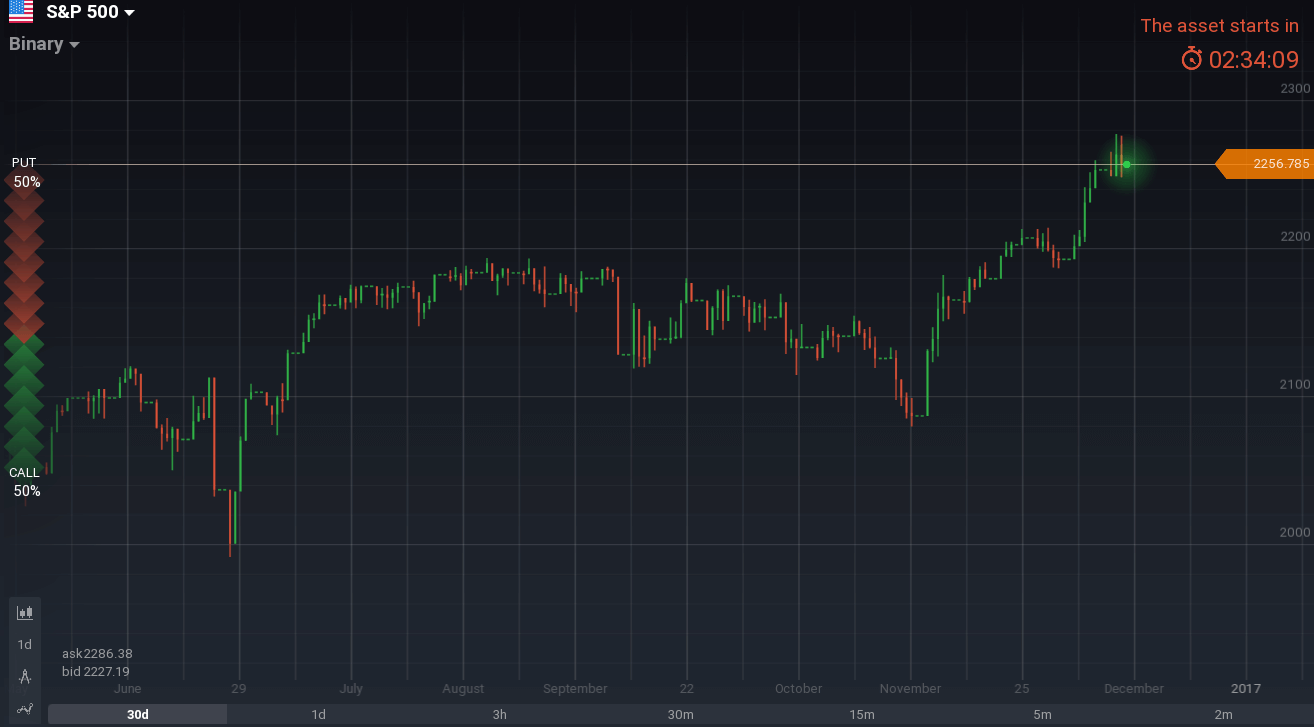Click the ask 2286.38 price text

(x=97, y=654)
